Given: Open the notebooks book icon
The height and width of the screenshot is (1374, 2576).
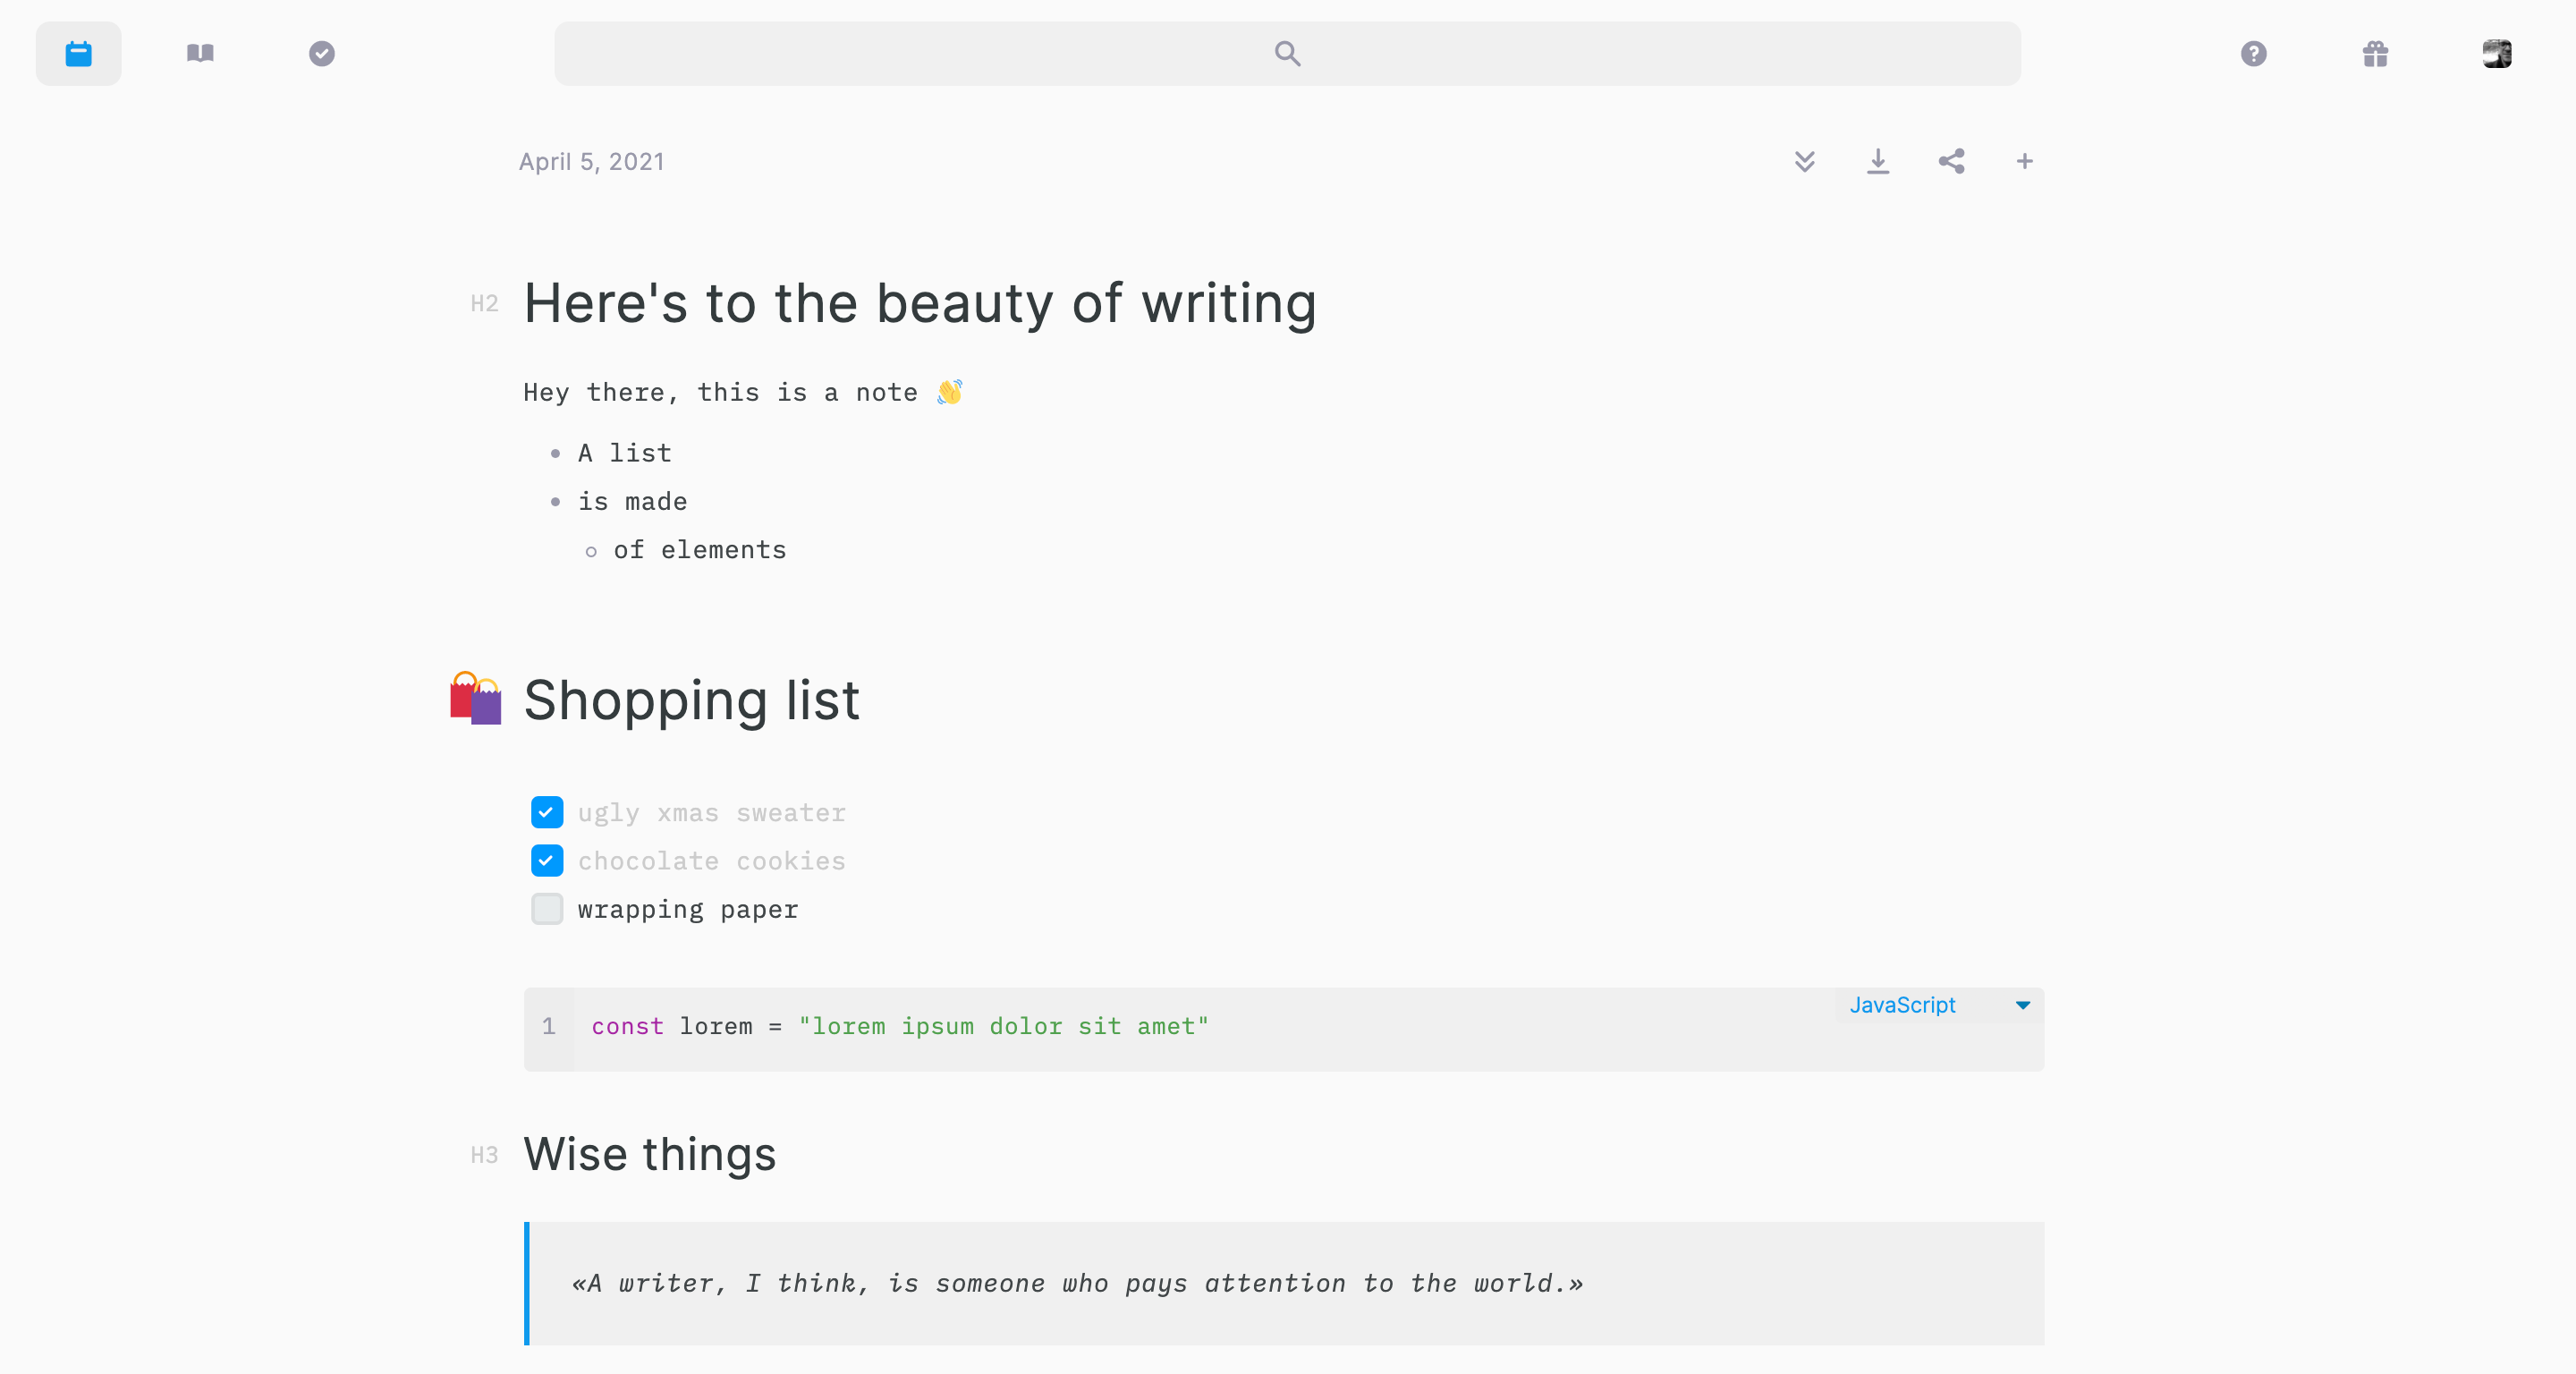Looking at the screenshot, I should point(200,53).
